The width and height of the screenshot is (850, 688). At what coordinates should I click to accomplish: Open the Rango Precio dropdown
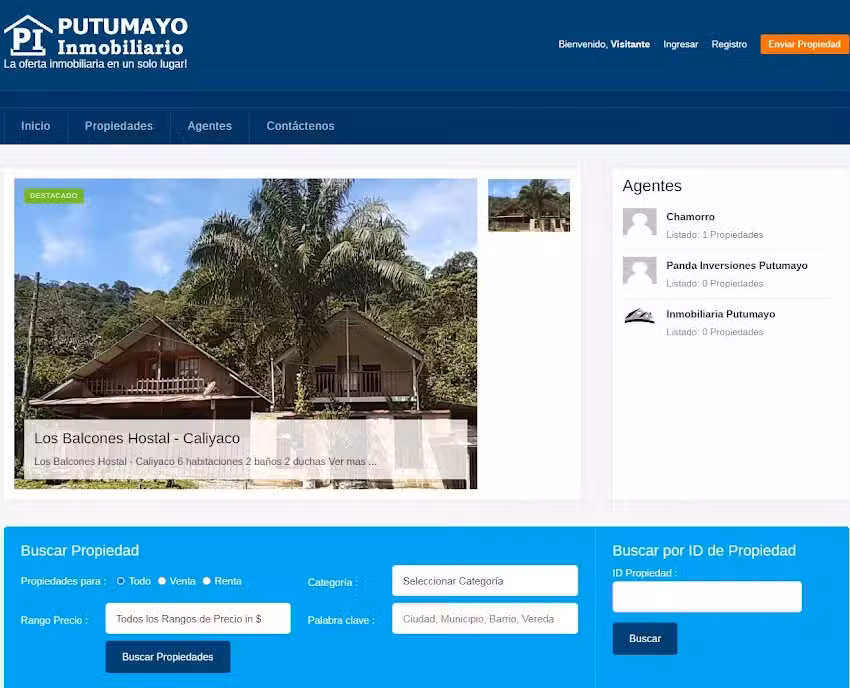tap(197, 618)
